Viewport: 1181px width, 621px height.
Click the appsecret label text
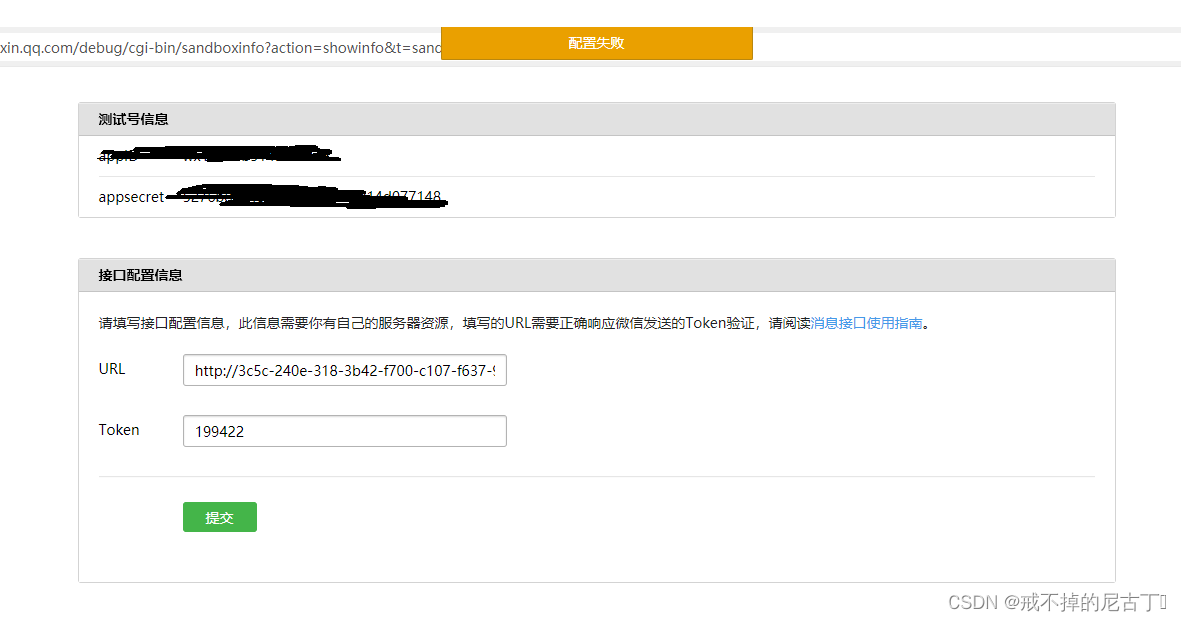[x=131, y=197]
